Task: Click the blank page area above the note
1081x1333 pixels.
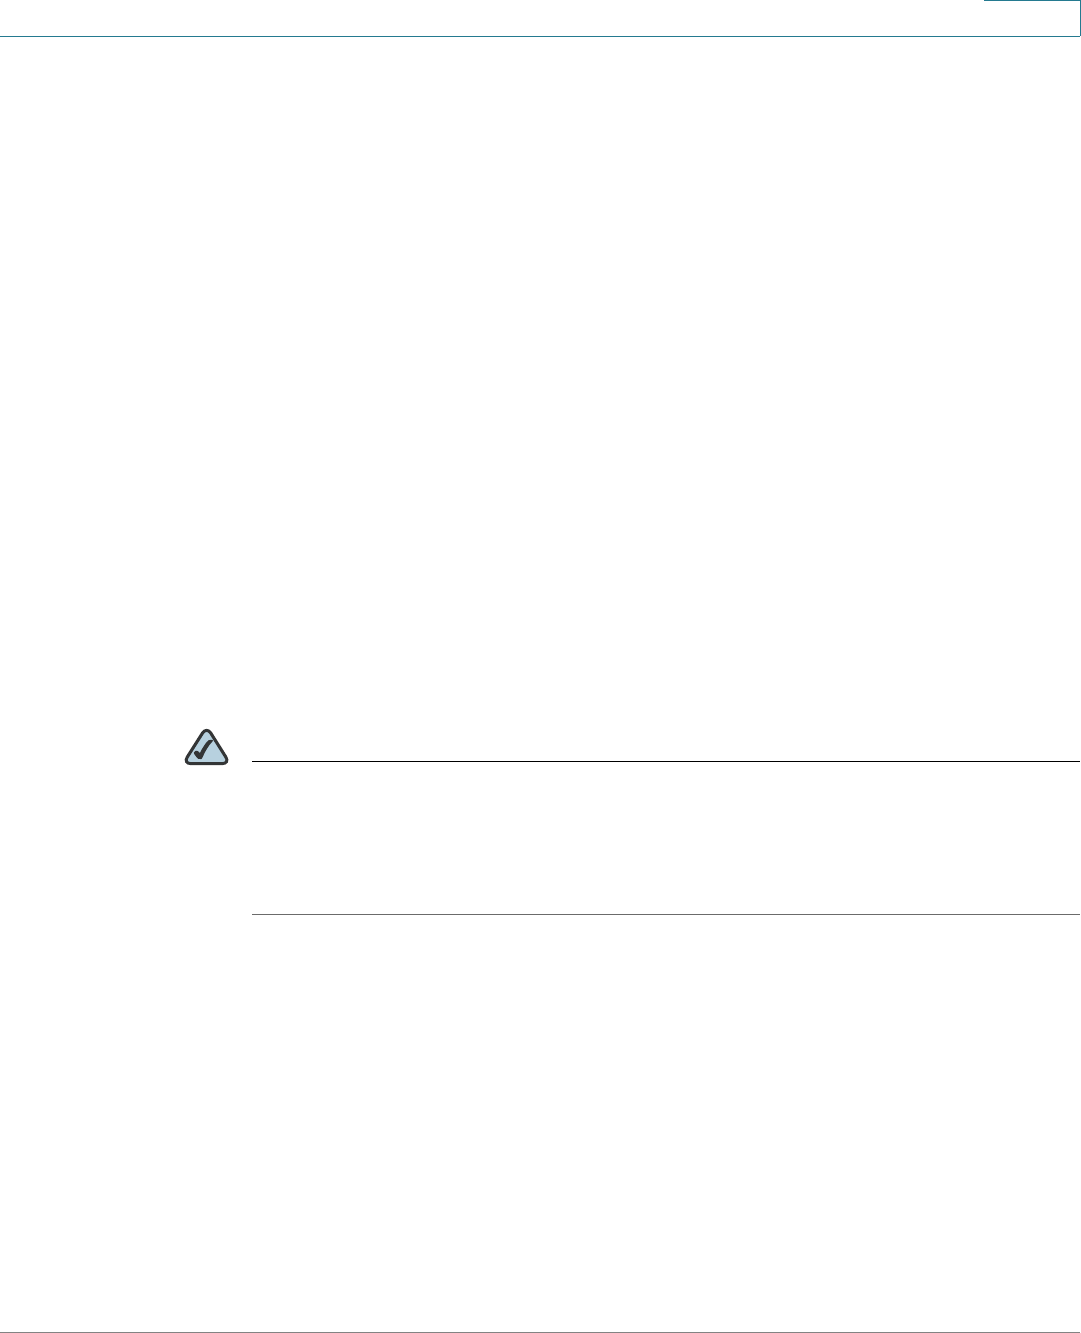Action: click(540, 380)
